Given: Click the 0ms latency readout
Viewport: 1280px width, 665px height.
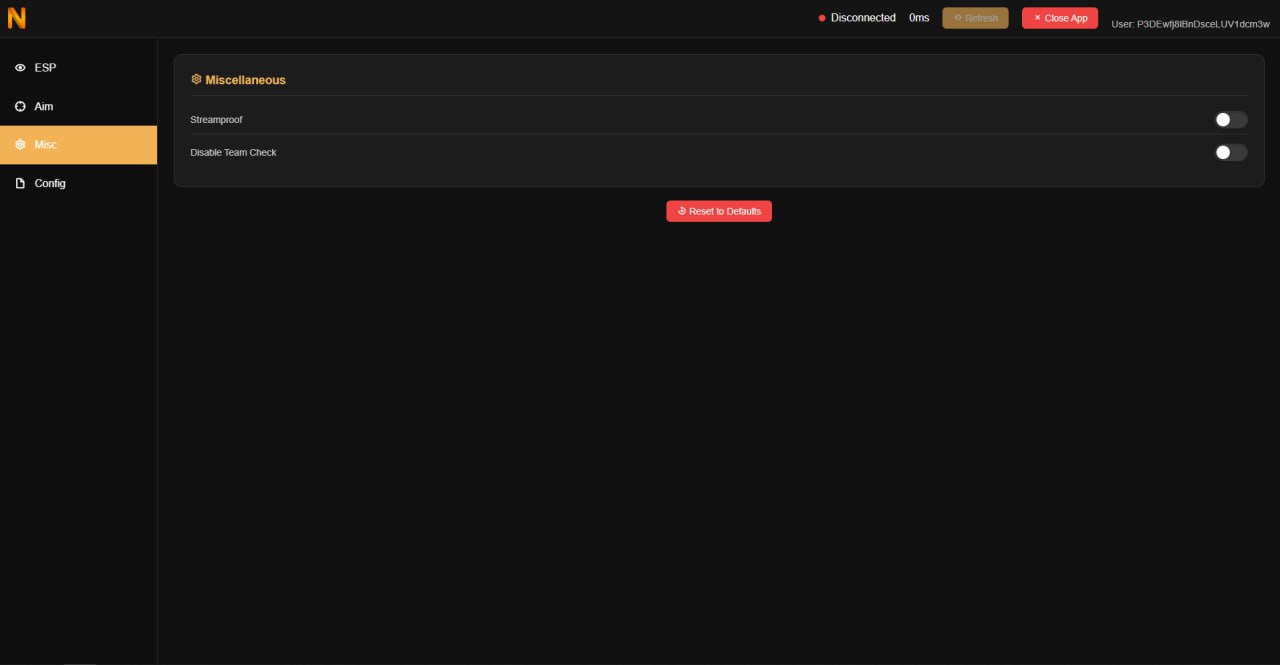Looking at the screenshot, I should point(919,18).
